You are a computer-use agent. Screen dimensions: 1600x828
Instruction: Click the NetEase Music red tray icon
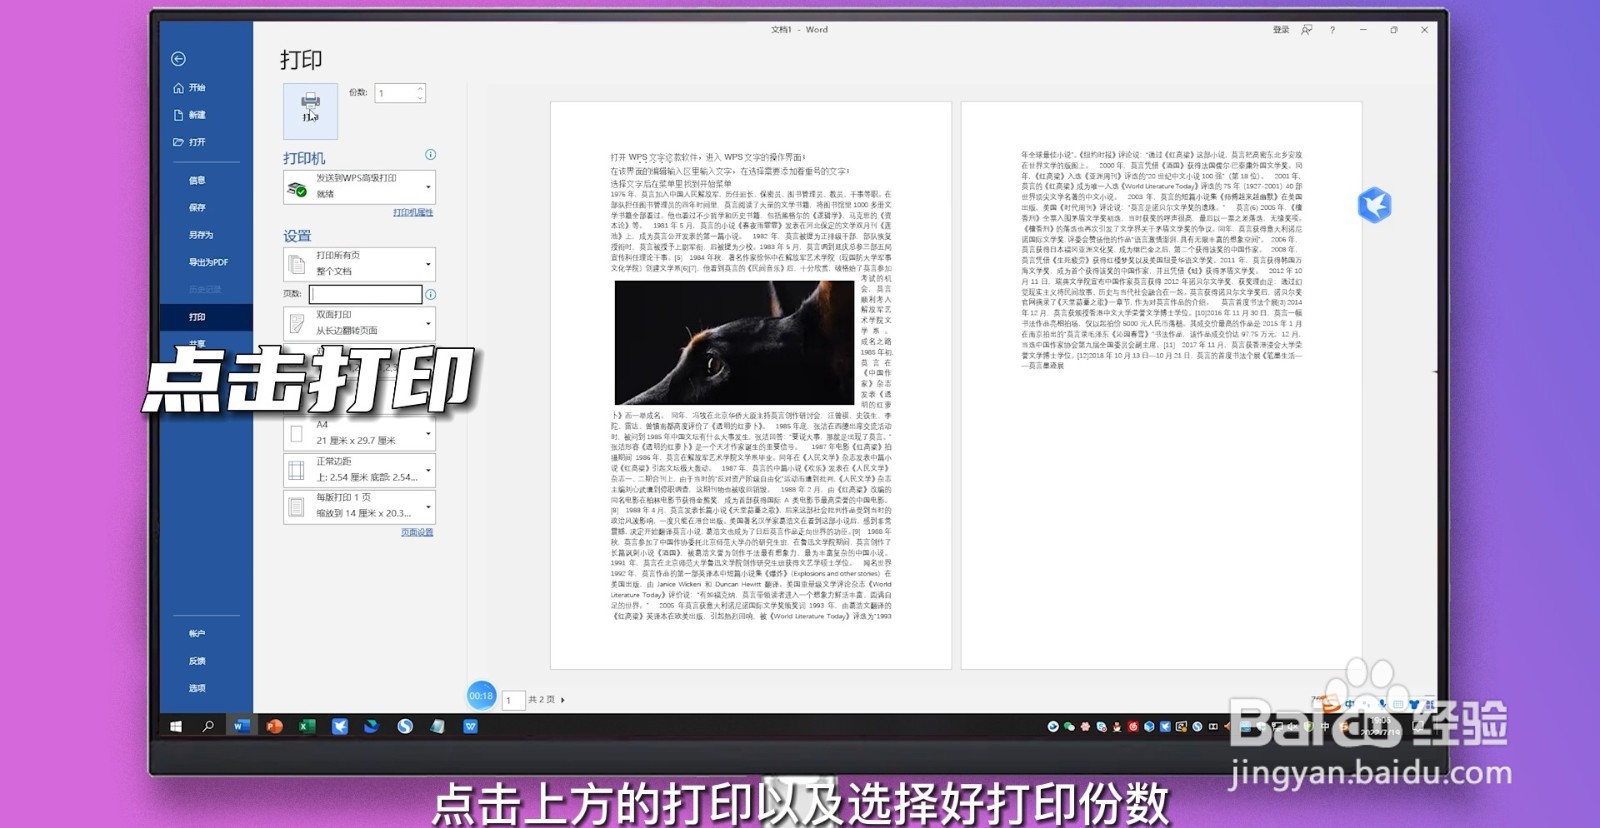1133,727
